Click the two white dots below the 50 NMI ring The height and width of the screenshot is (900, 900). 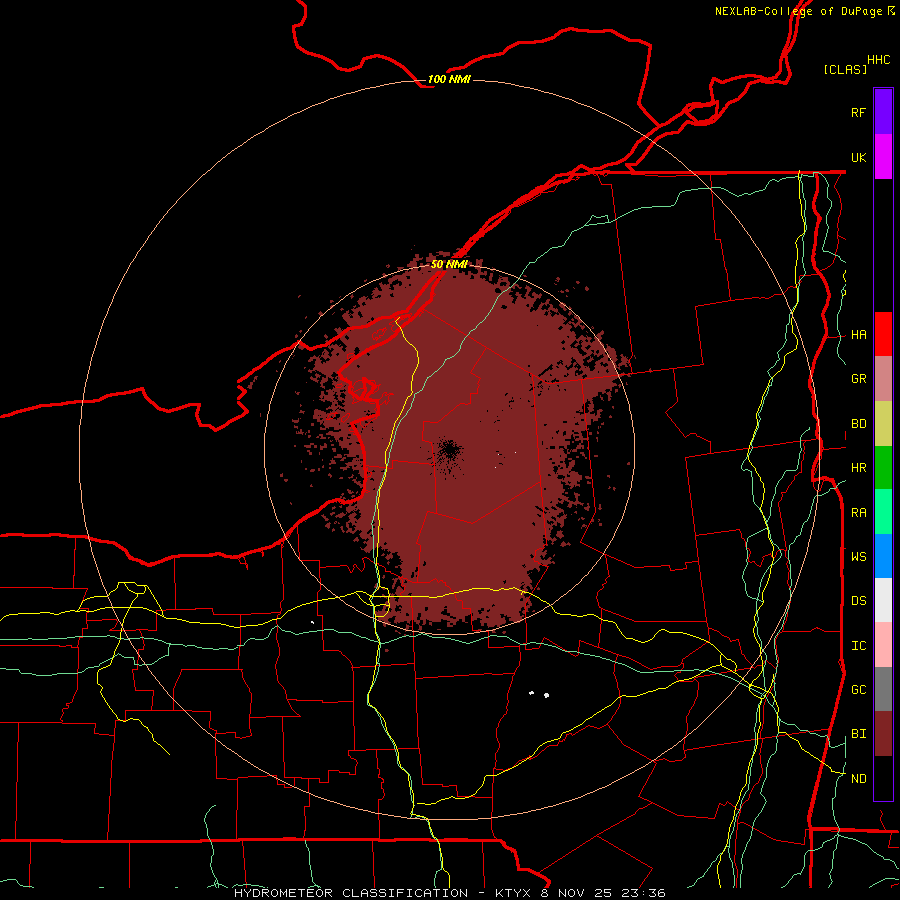(539, 695)
